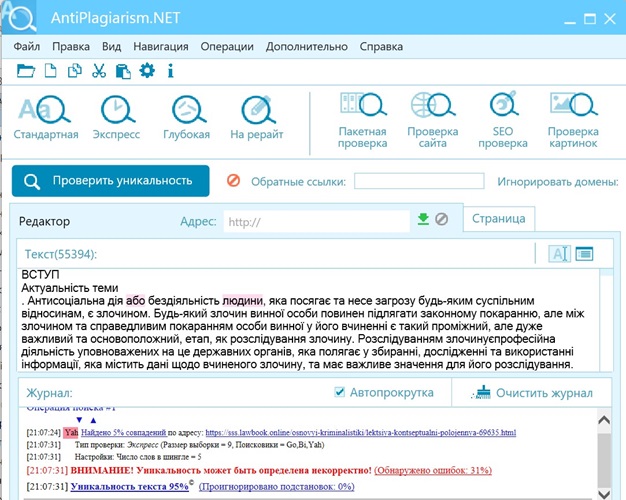Screen dimensions: 626x500
Task: Click the 'Журнал:' panel label
Action: click(50, 393)
